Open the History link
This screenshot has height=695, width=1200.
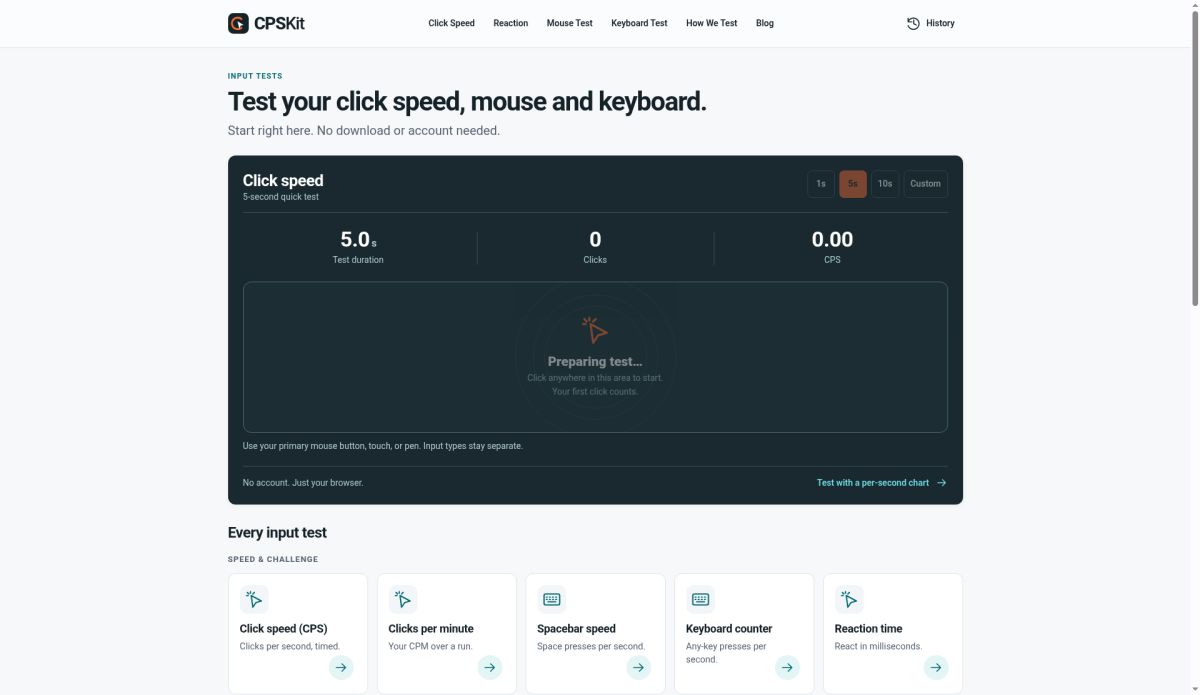click(930, 23)
